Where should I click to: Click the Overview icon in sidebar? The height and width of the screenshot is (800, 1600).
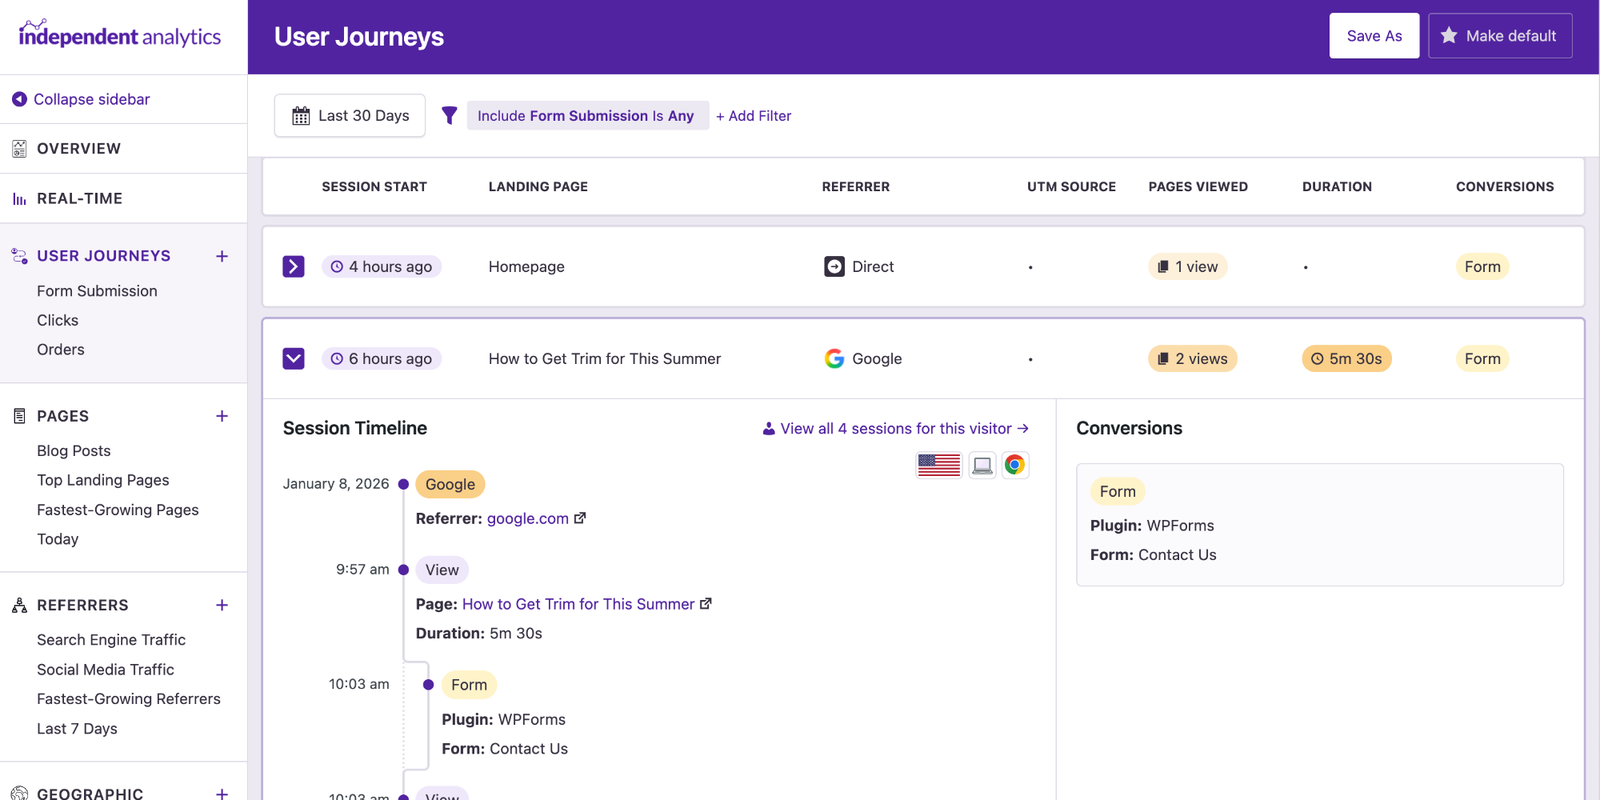[x=19, y=149]
